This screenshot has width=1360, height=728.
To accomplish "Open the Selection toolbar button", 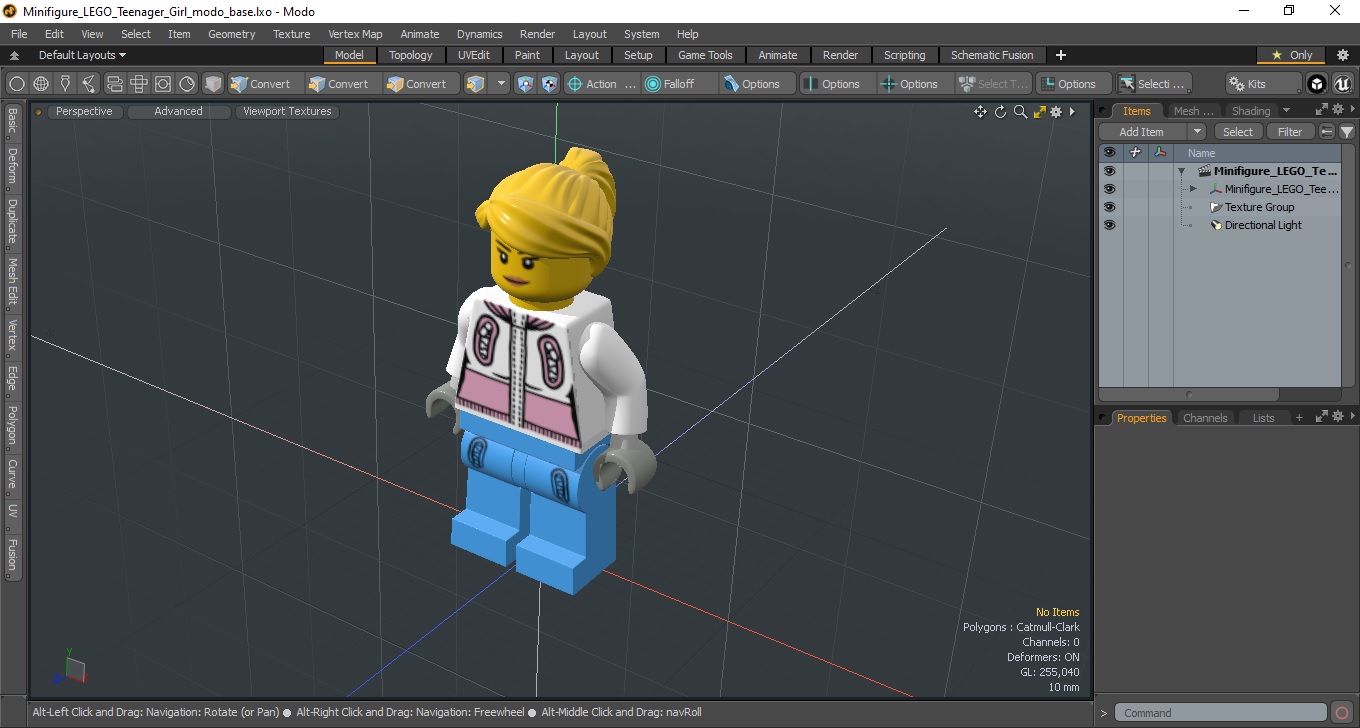I will point(1153,84).
